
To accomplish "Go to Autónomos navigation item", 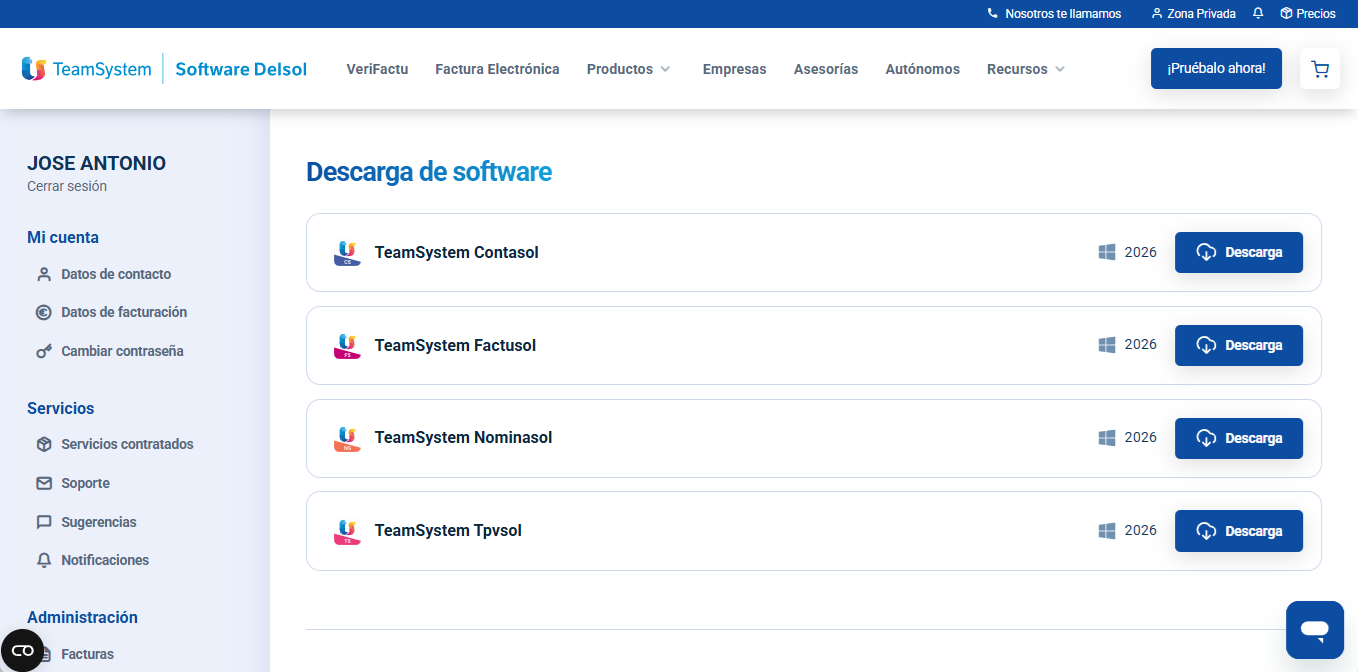I will [x=922, y=69].
